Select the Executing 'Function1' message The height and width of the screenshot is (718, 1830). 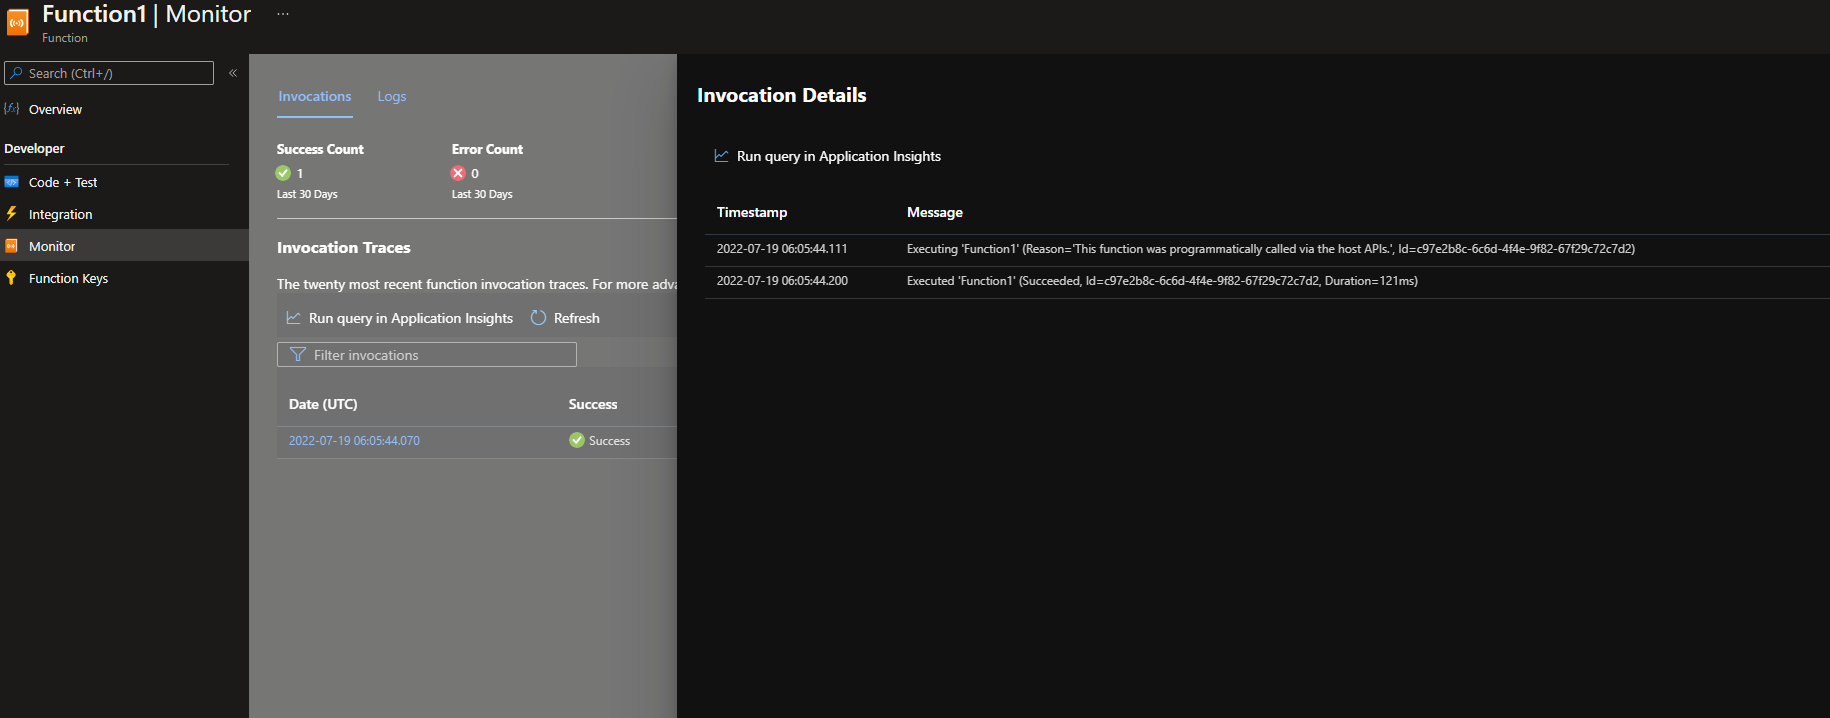1271,249
